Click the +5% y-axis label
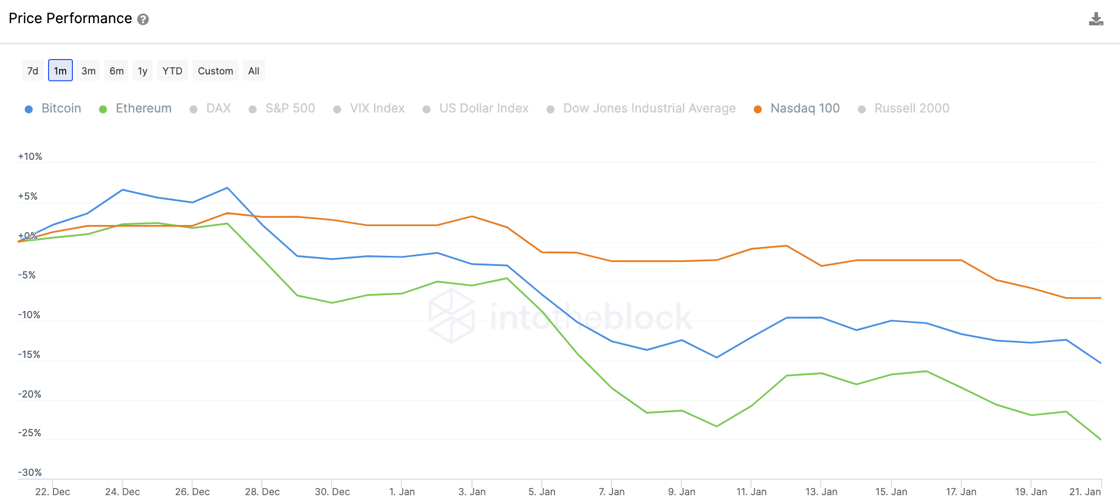This screenshot has height=504, width=1120. point(28,196)
